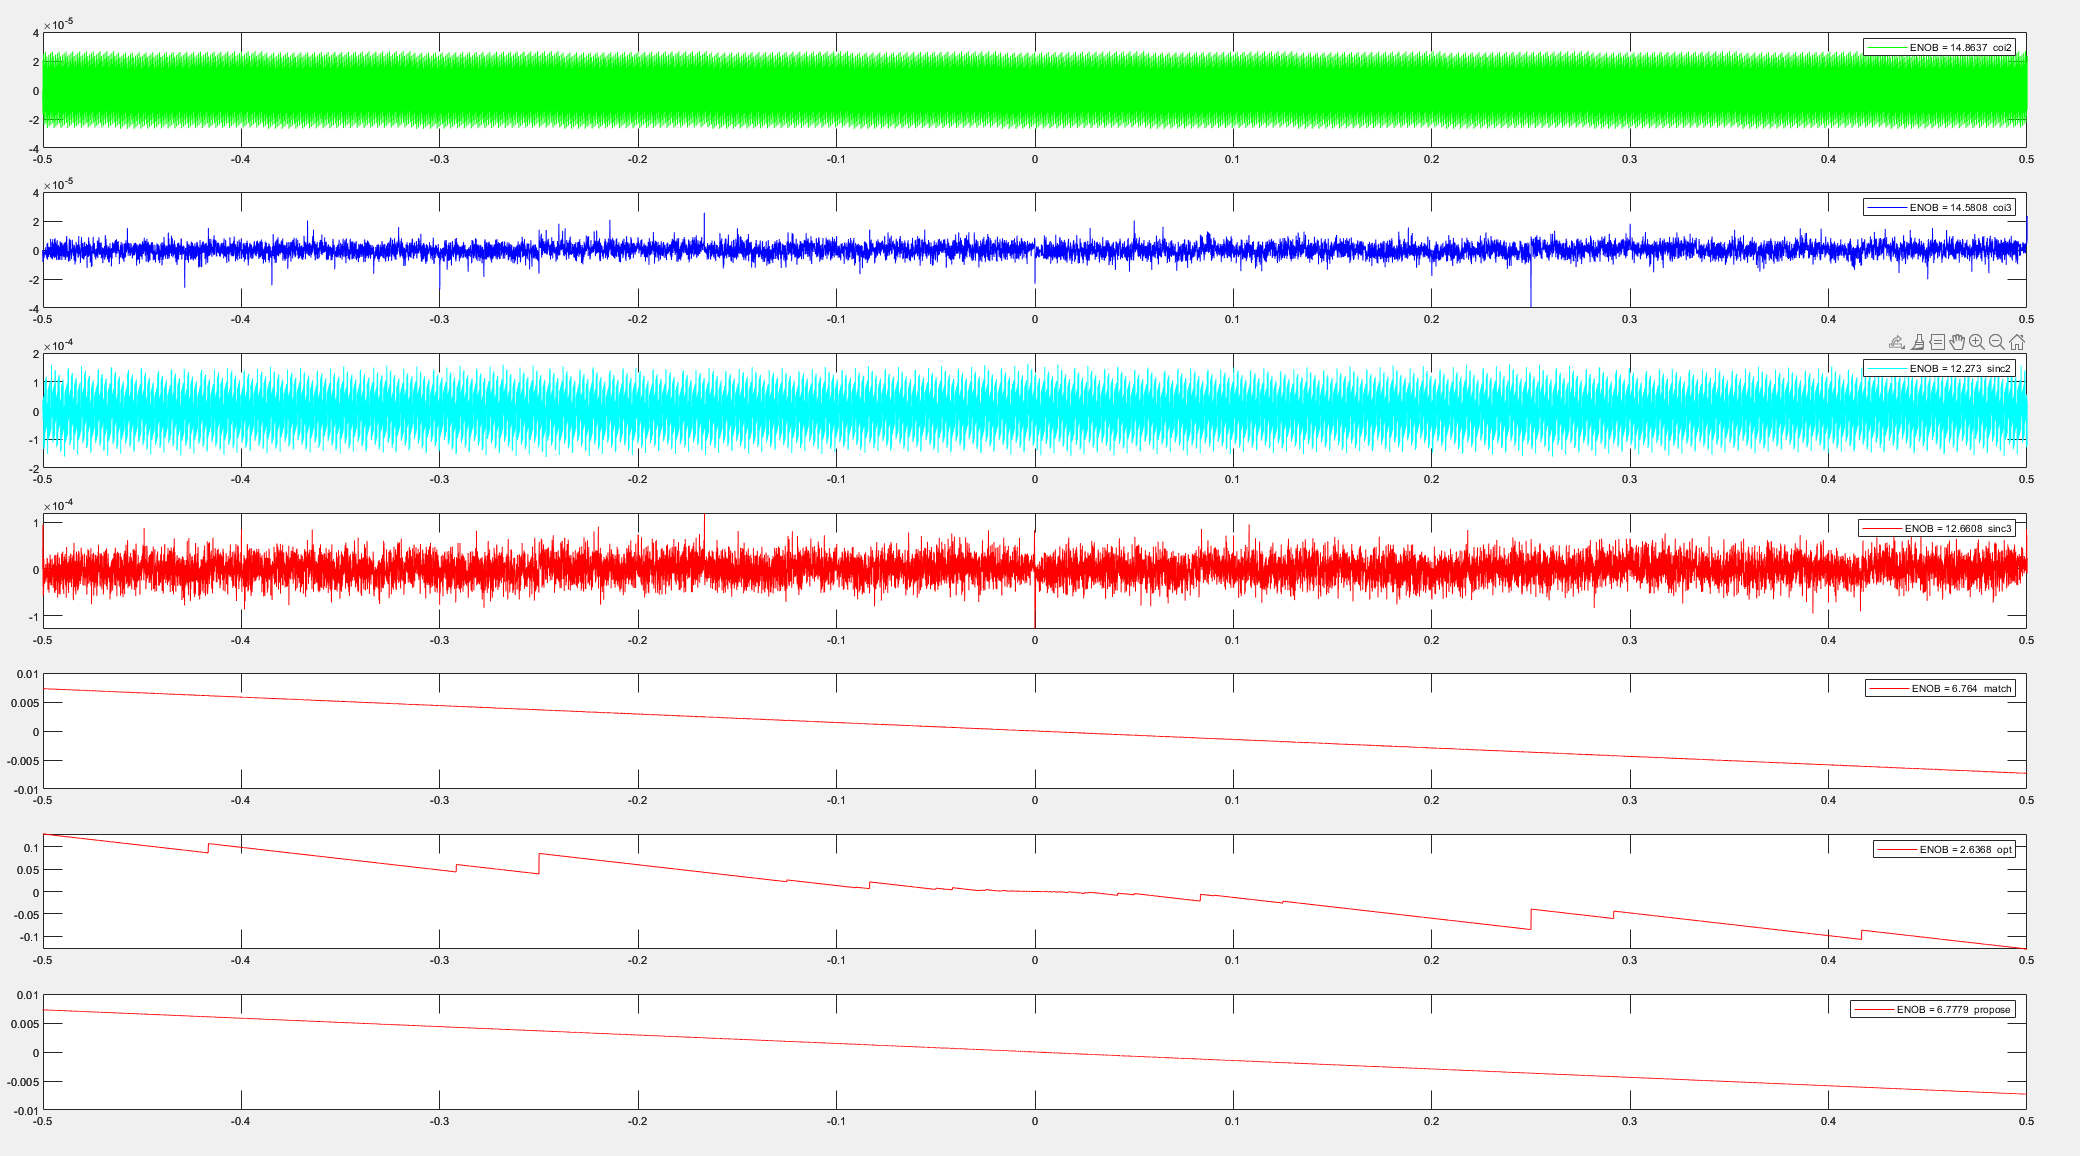Select legend entry ENOB = 14.8637 coi2
This screenshot has width=2080, height=1156.
1939,47
